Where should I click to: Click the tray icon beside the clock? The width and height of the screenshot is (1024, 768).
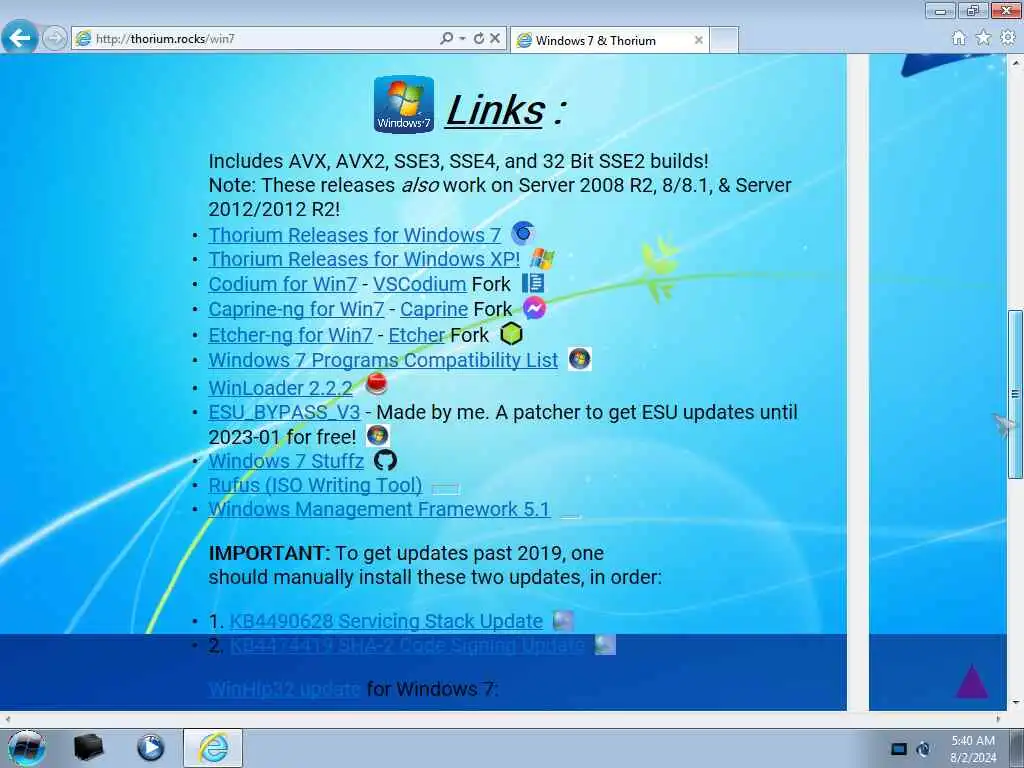click(x=923, y=749)
